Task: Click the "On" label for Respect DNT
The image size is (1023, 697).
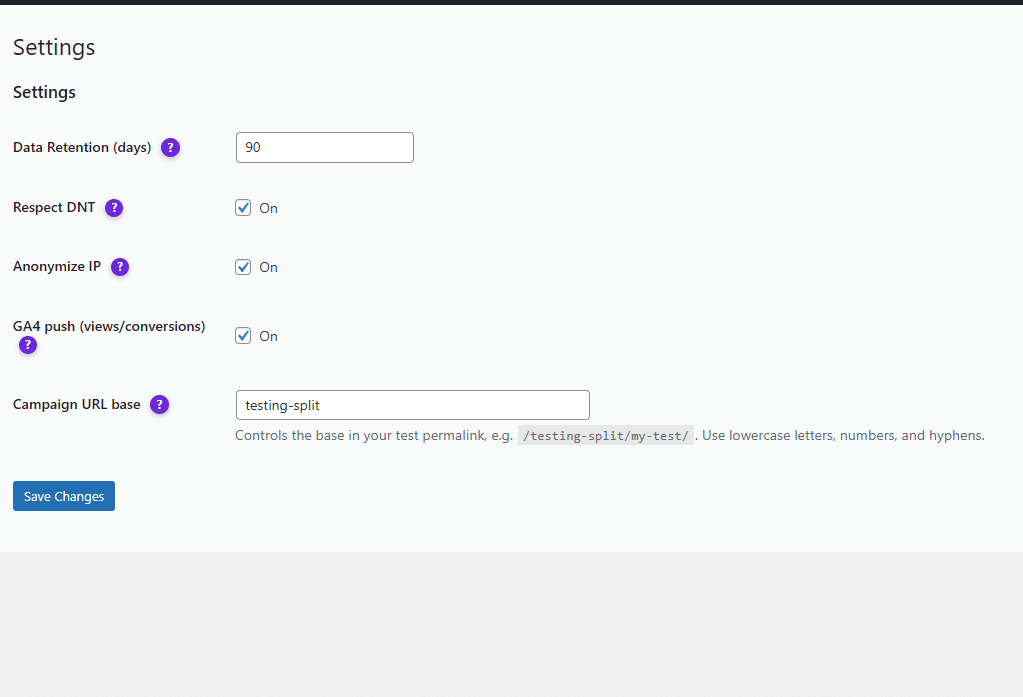Action: point(268,208)
